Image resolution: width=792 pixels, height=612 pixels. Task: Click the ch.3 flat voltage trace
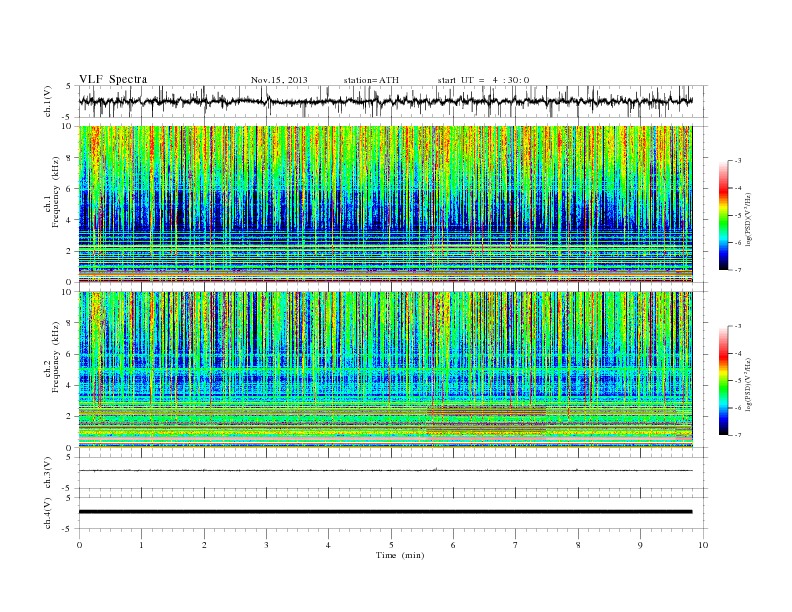pos(385,471)
